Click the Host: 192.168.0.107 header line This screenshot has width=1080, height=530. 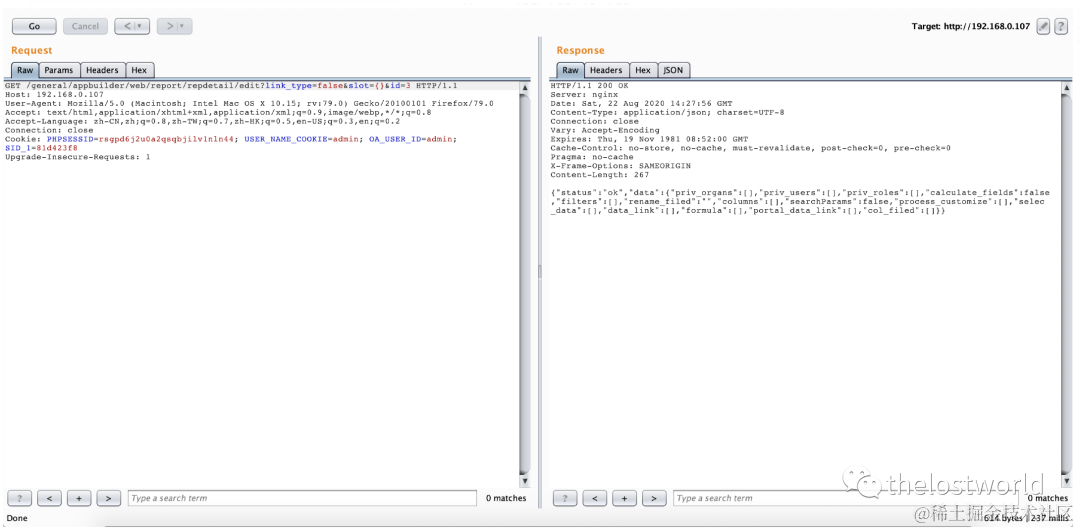(54, 94)
